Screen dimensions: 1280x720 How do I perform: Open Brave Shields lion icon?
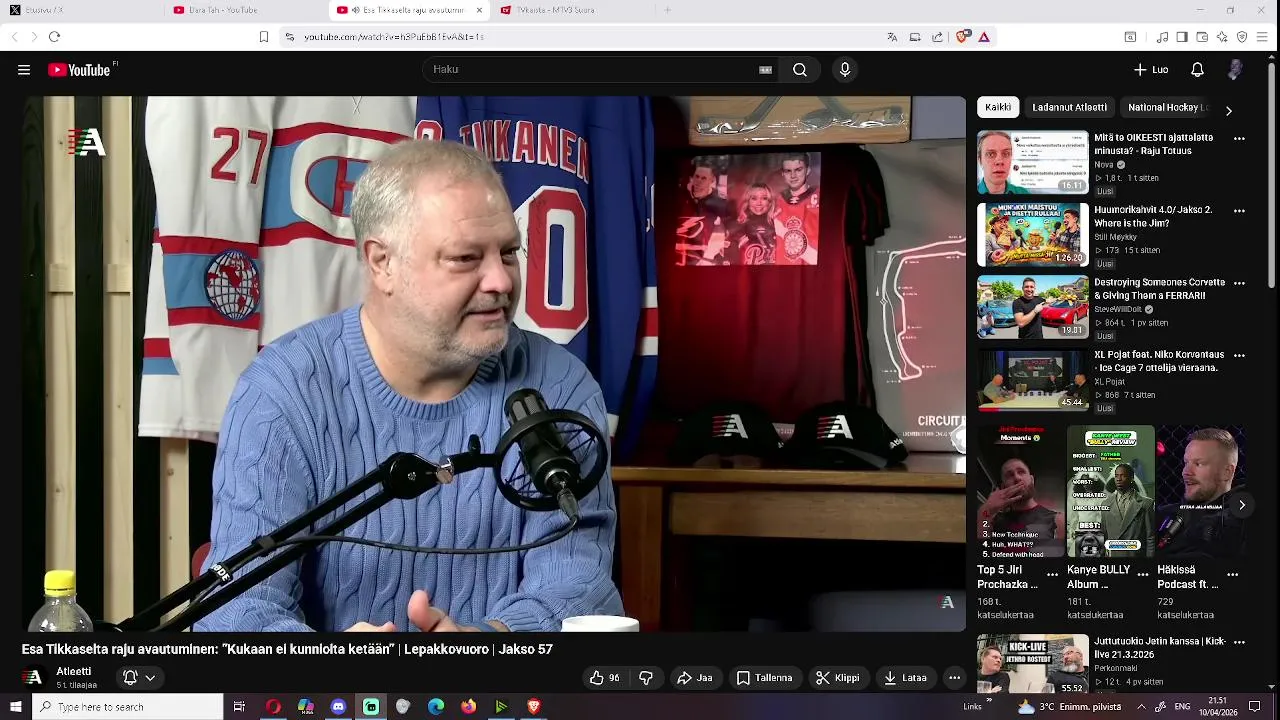[x=962, y=37]
